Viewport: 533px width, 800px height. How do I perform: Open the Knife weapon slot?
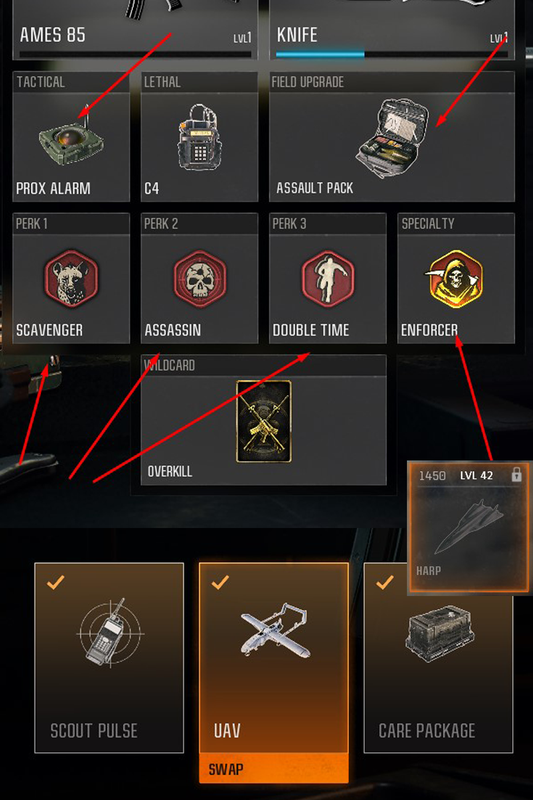click(392, 30)
